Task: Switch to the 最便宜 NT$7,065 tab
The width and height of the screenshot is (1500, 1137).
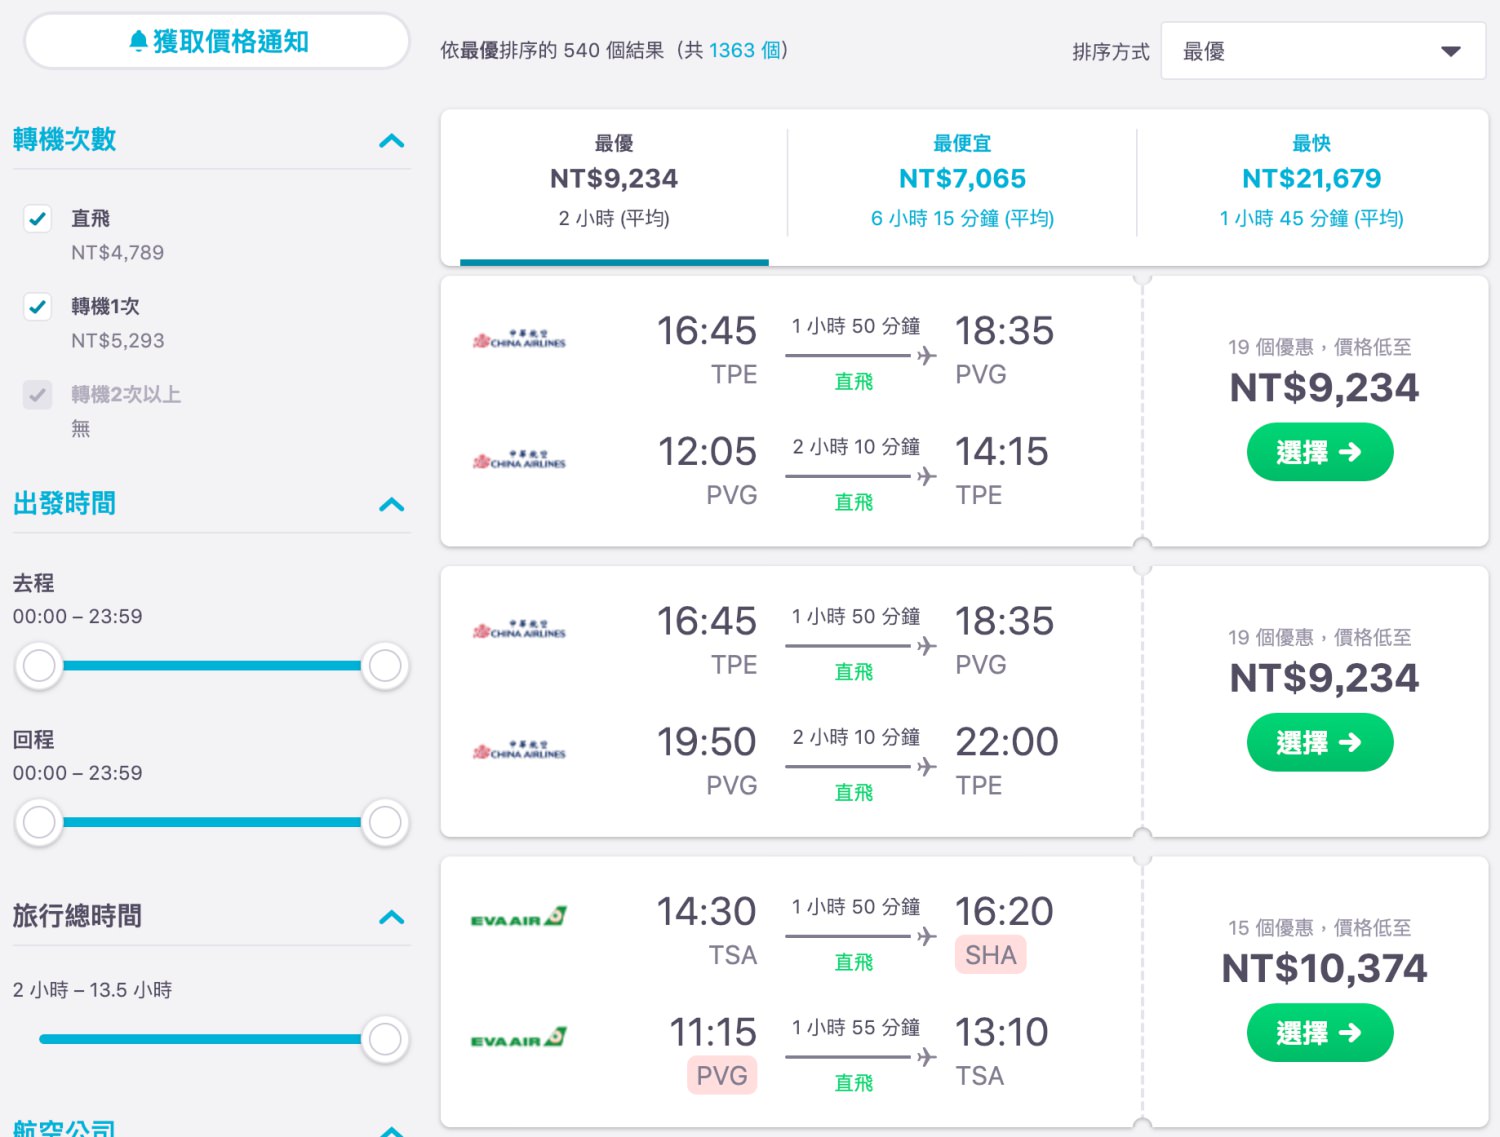Action: [962, 181]
